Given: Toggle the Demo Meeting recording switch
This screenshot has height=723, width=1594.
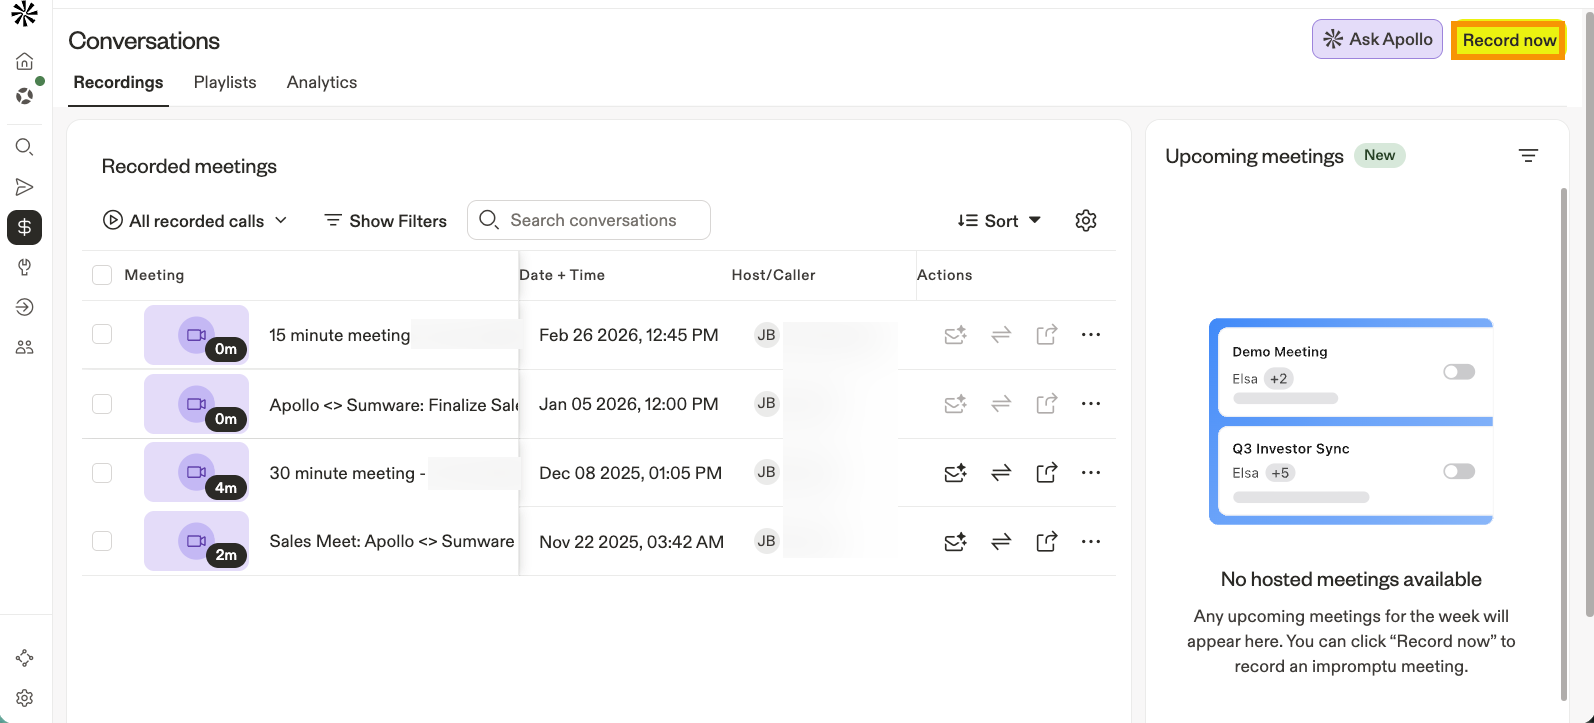Looking at the screenshot, I should [1459, 372].
